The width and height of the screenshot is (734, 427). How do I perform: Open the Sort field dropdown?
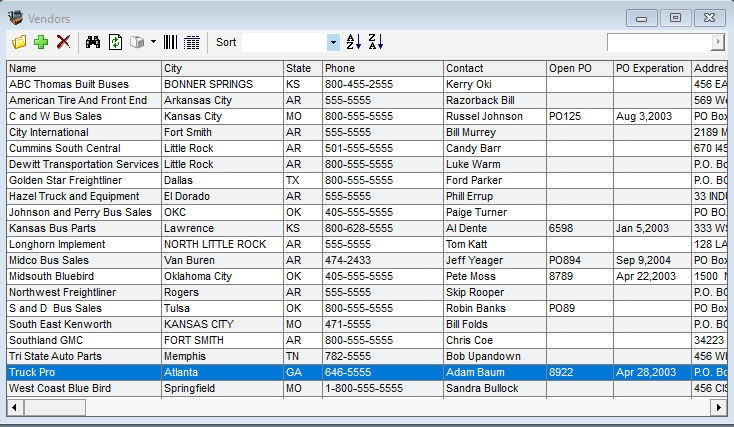pos(333,43)
